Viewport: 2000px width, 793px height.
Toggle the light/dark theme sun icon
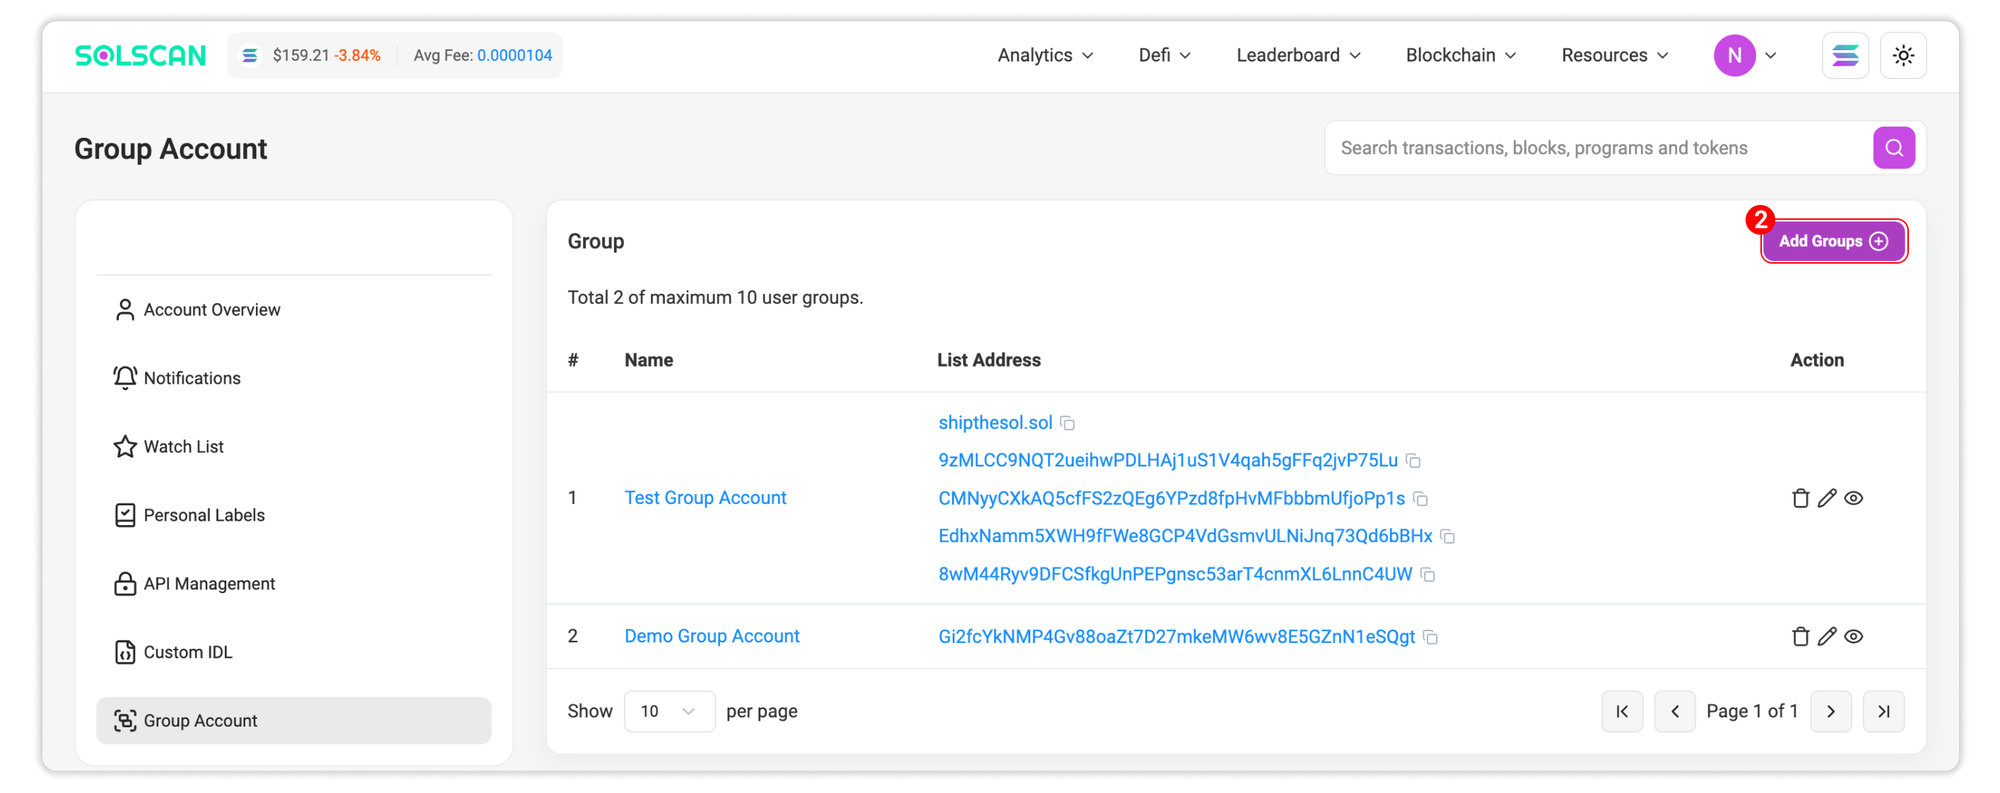tap(1903, 56)
